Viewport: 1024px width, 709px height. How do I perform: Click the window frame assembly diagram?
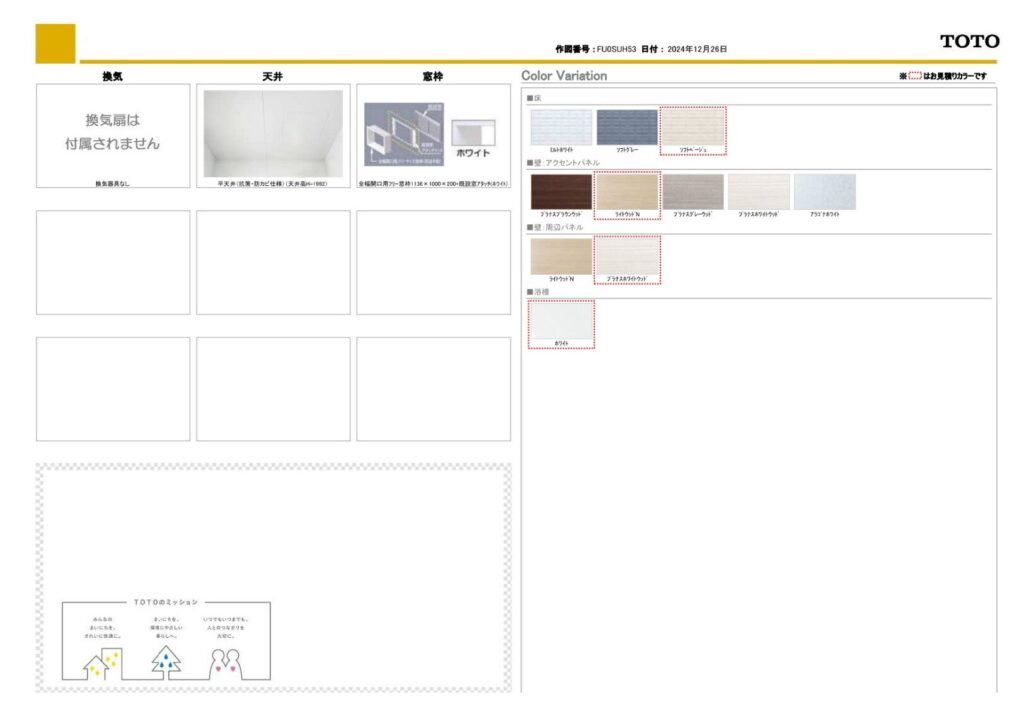pyautogui.click(x=403, y=134)
